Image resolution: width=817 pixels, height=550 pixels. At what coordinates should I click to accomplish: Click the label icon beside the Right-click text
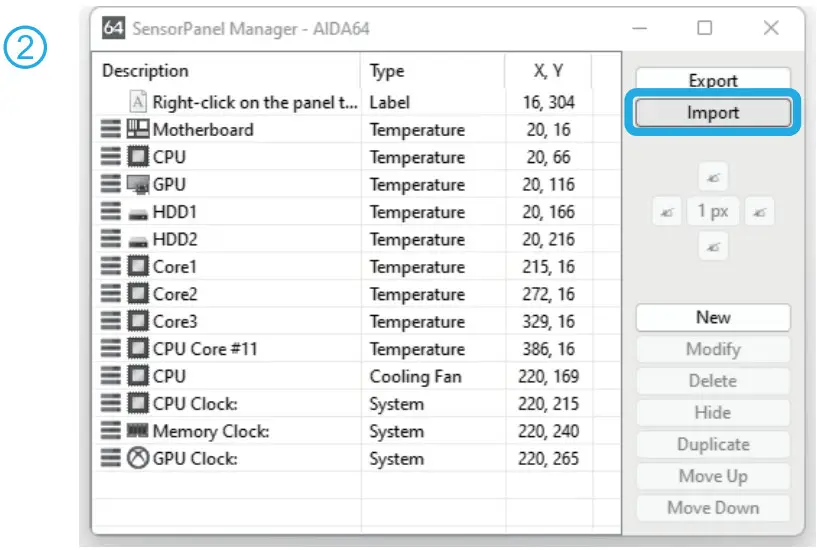point(138,102)
